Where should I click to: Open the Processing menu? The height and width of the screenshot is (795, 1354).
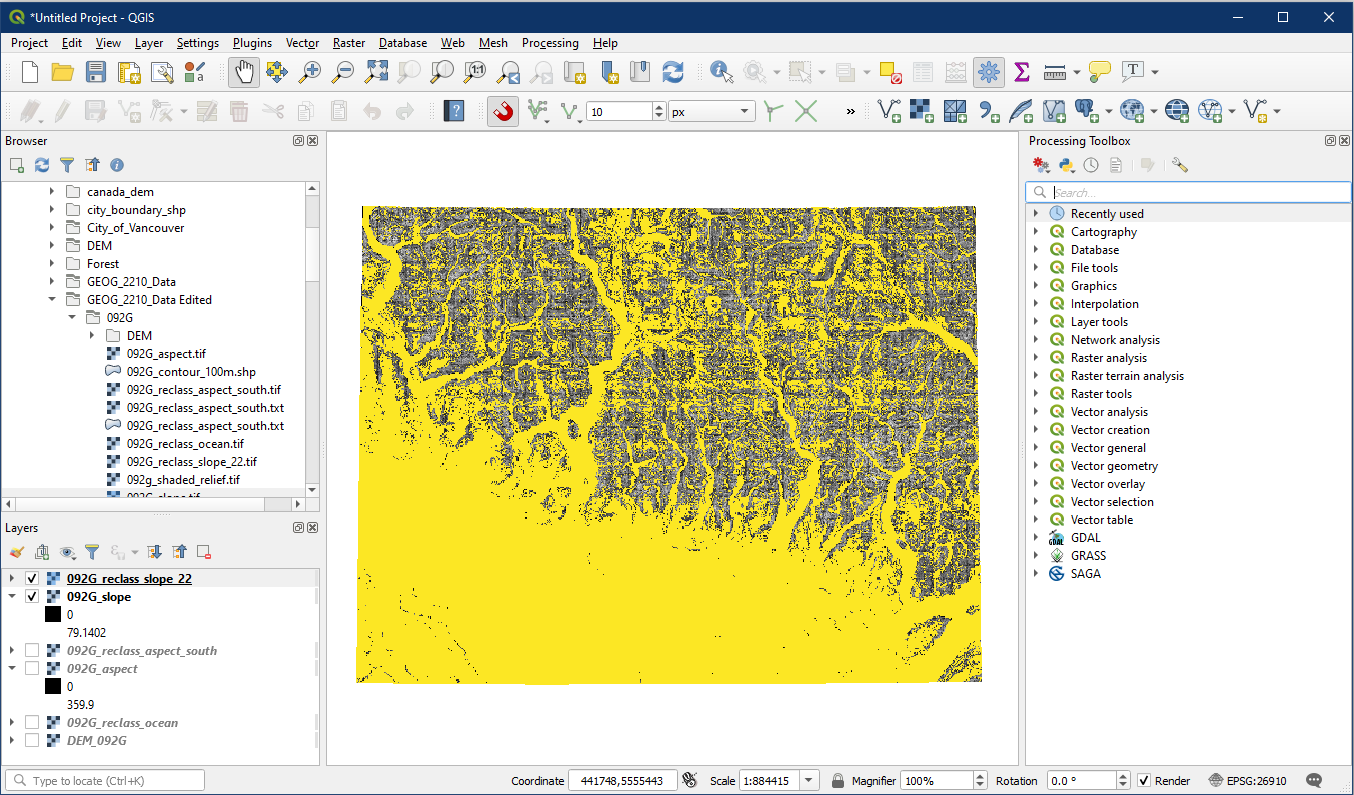click(550, 43)
